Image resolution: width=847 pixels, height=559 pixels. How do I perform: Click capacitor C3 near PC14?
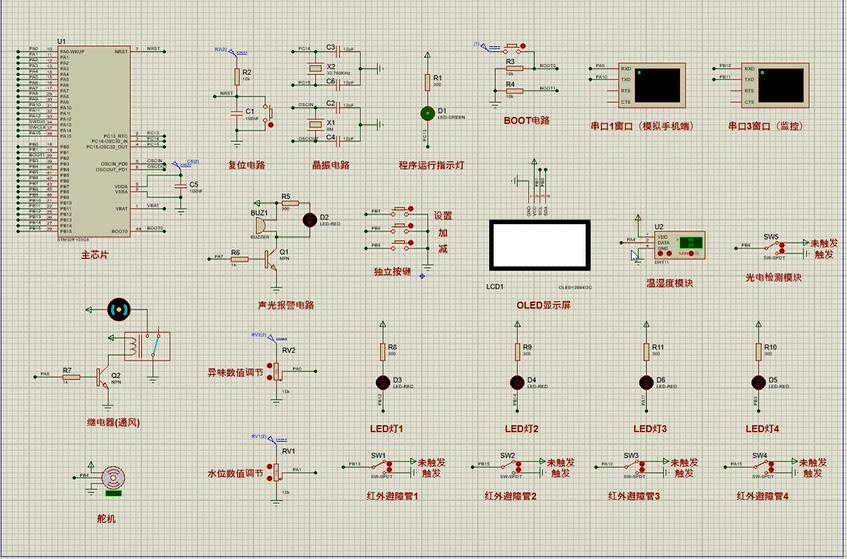[x=338, y=51]
